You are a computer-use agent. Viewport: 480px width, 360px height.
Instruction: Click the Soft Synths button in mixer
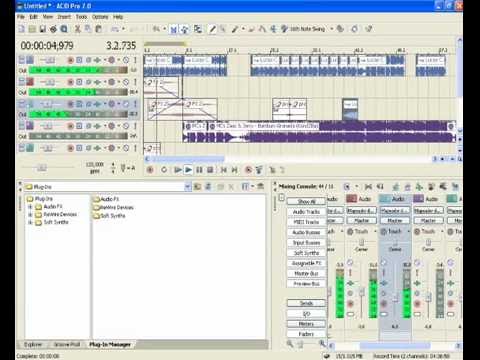click(306, 253)
